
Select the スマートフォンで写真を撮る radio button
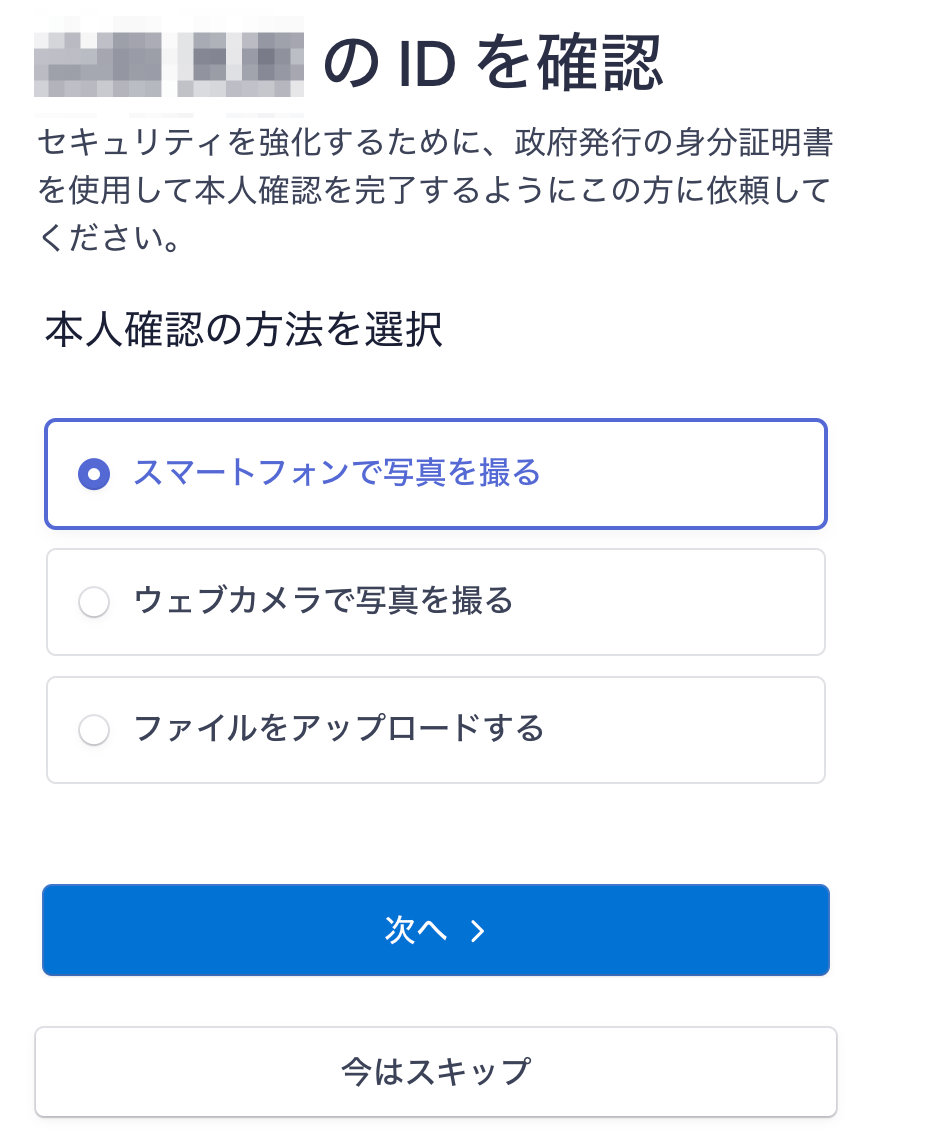pyautogui.click(x=94, y=474)
